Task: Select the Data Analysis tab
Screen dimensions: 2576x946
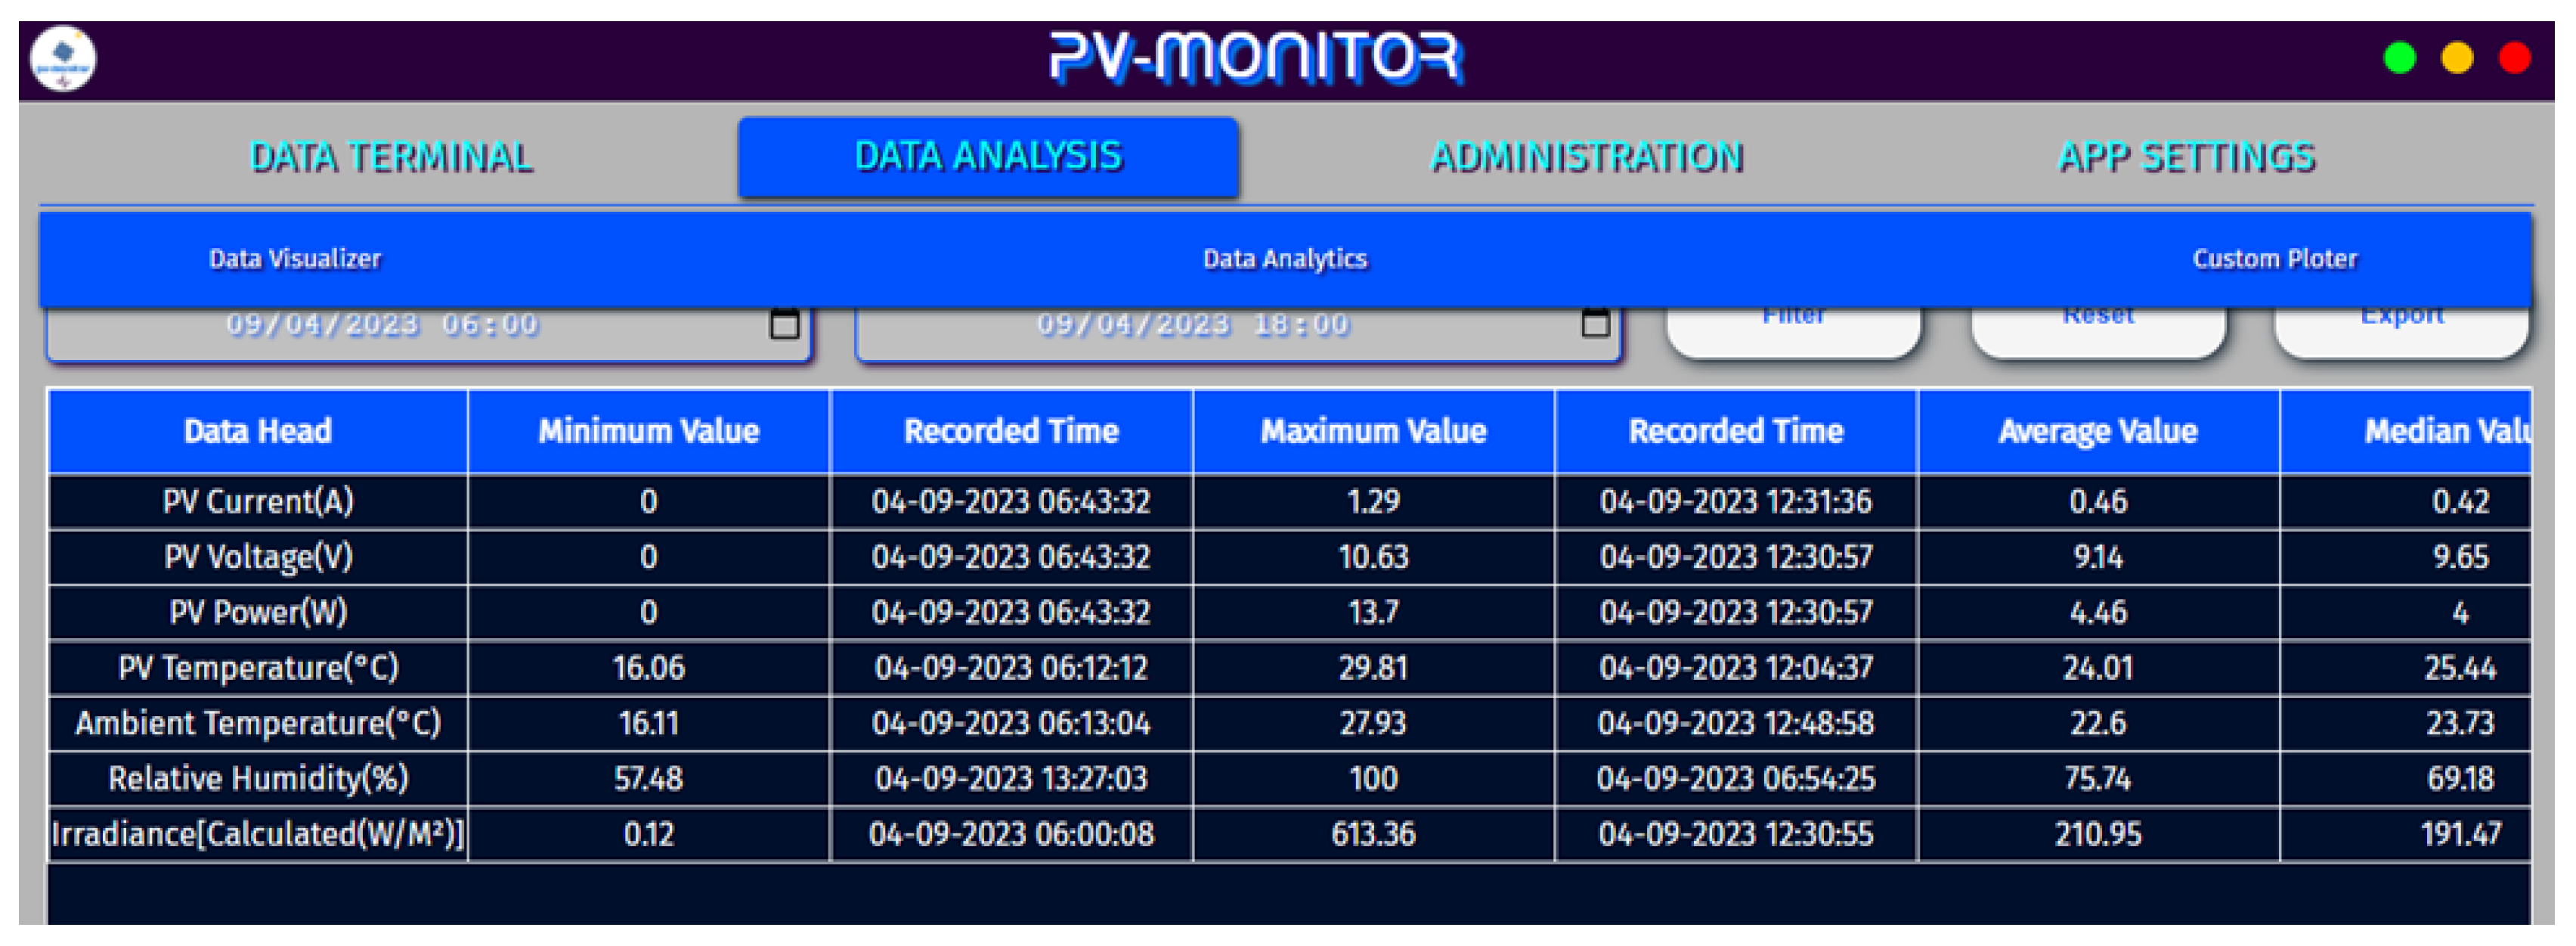Action: [988, 157]
